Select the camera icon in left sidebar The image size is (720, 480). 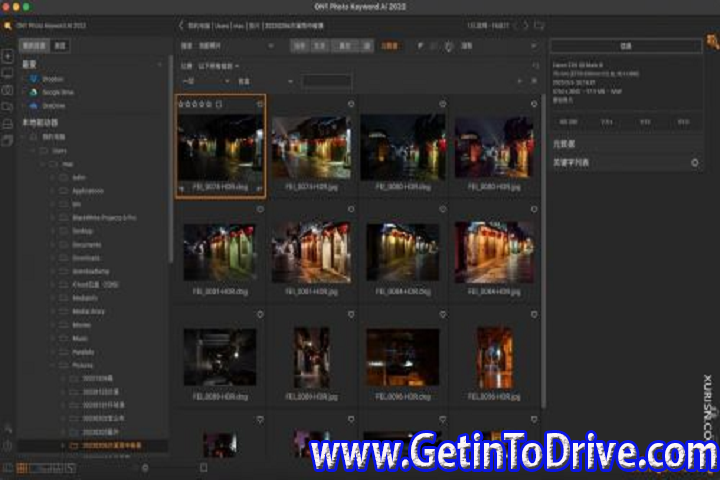point(7,90)
